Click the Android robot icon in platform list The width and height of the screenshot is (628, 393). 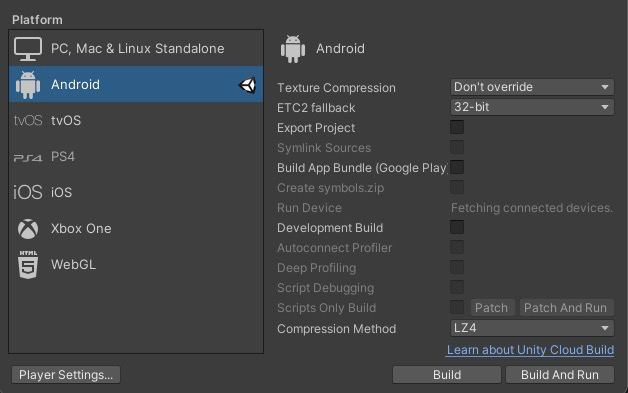(28, 85)
